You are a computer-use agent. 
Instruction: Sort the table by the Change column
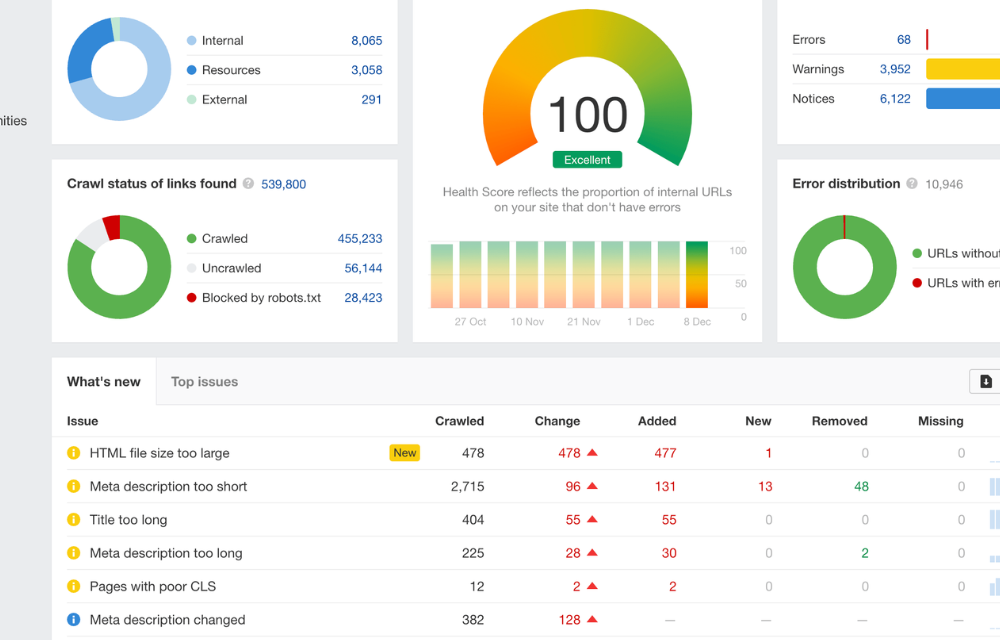pyautogui.click(x=557, y=421)
